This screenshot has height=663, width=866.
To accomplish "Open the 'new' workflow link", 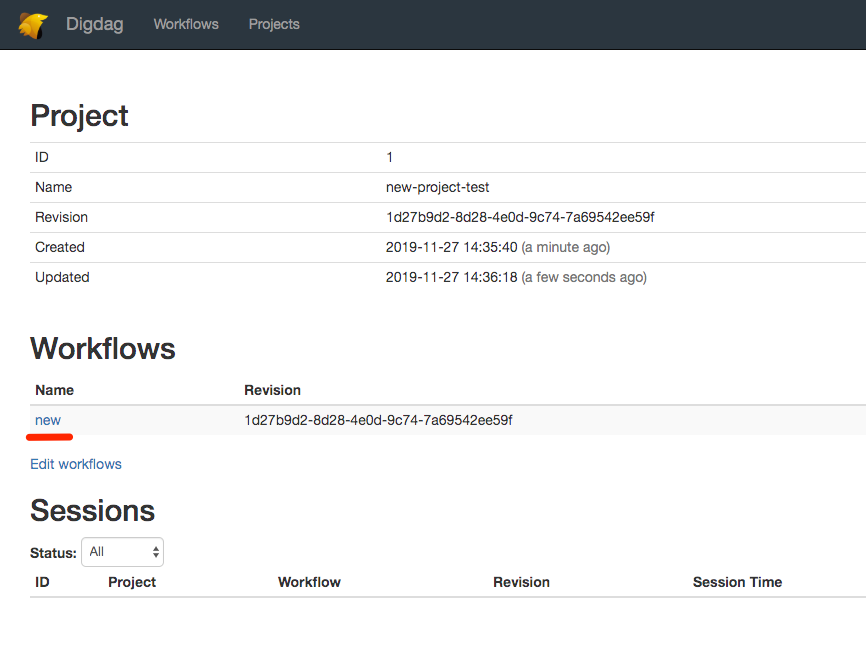I will click(x=48, y=420).
